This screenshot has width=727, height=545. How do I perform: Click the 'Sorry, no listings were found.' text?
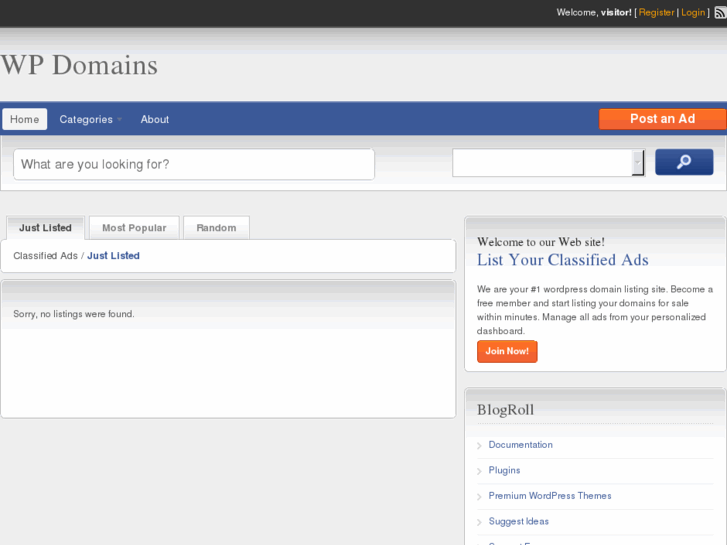pos(74,314)
